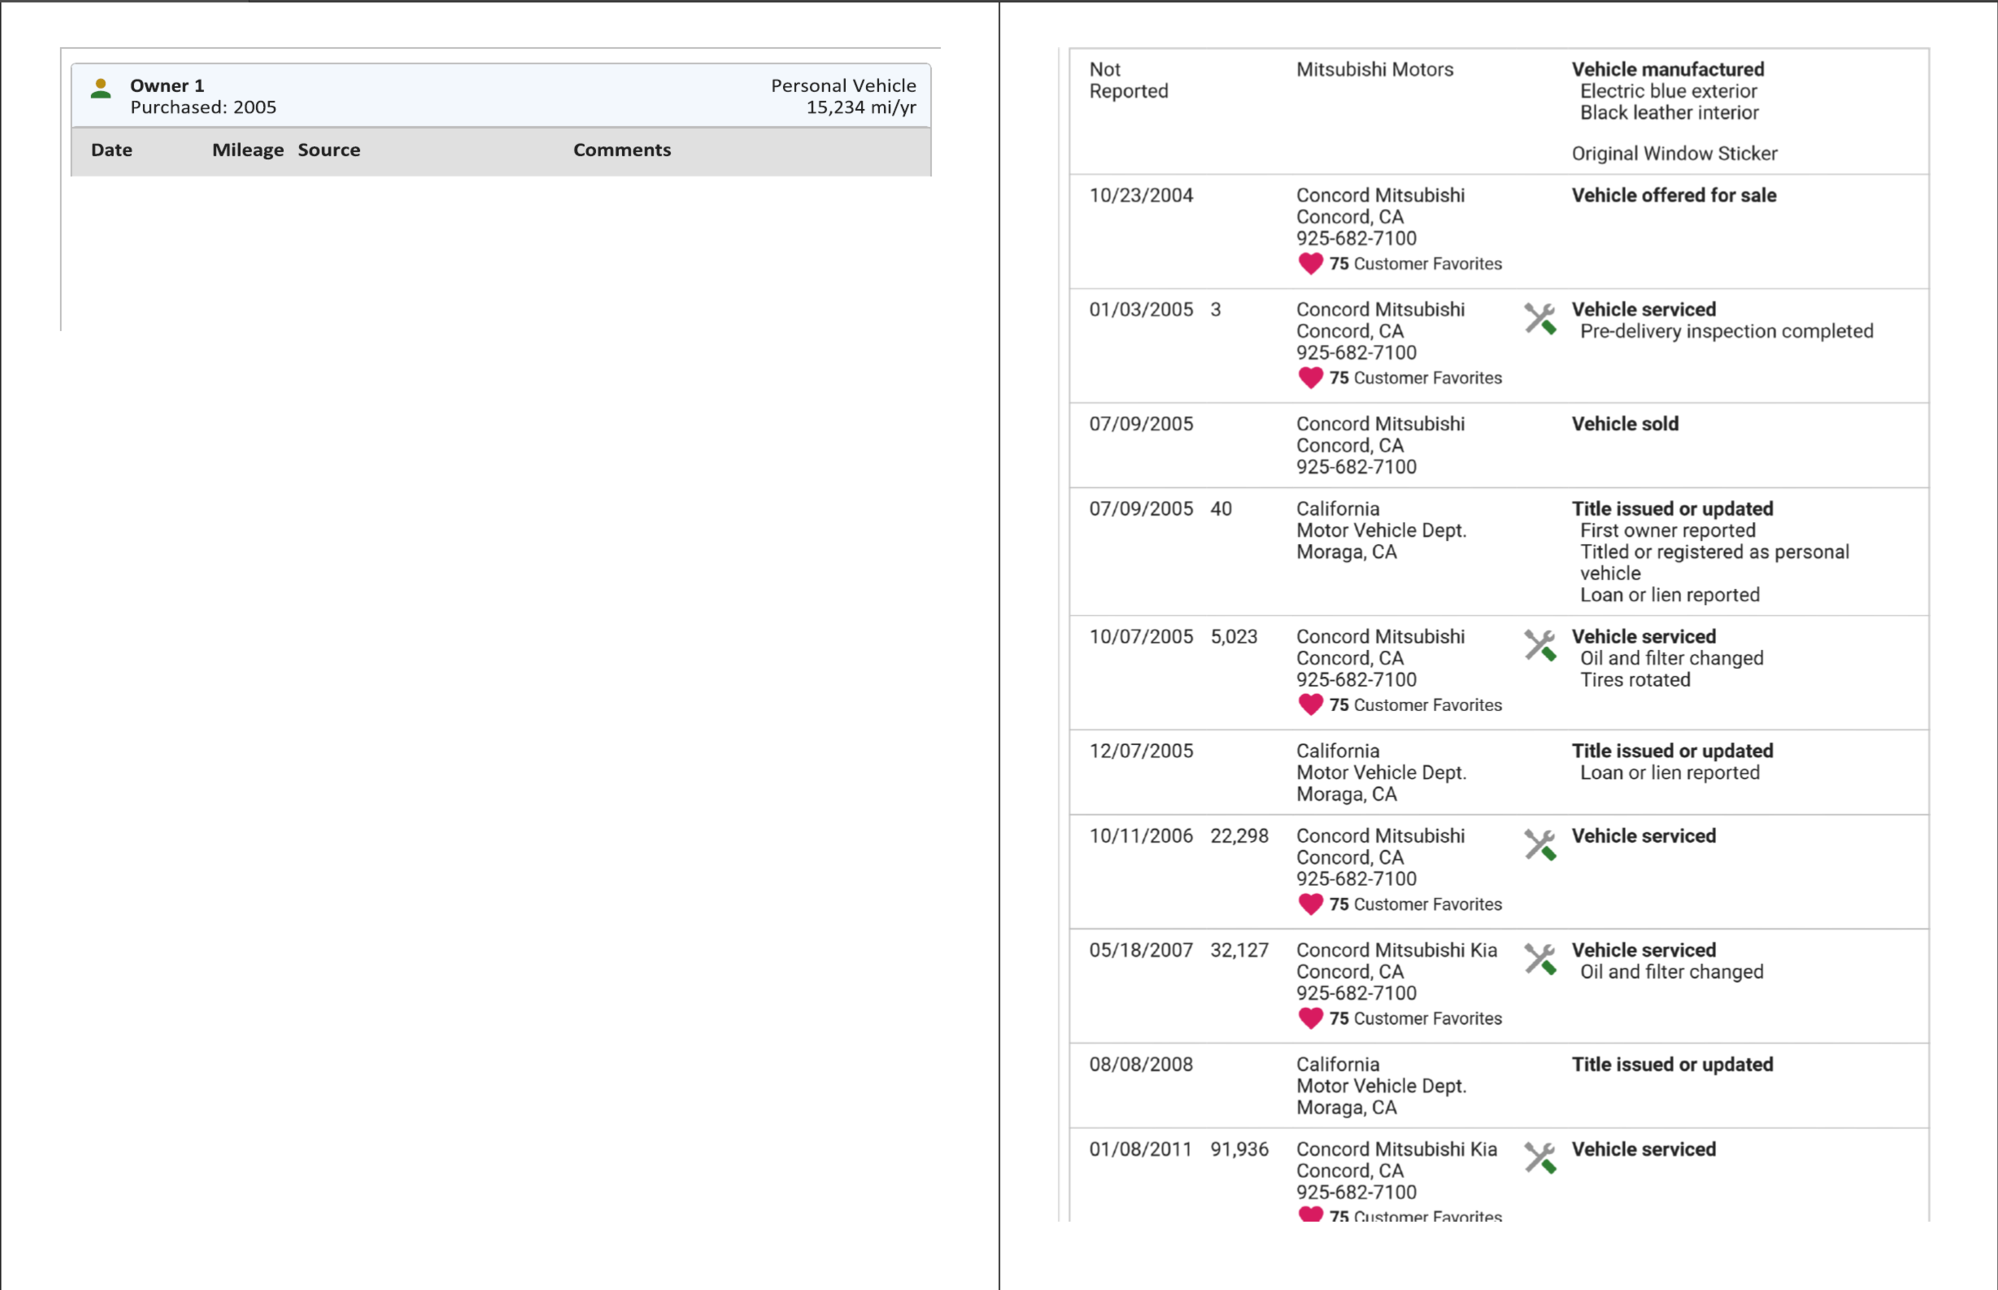Click the heart icon in the 10/07/2005 row
The image size is (1998, 1290).
pos(1310,705)
